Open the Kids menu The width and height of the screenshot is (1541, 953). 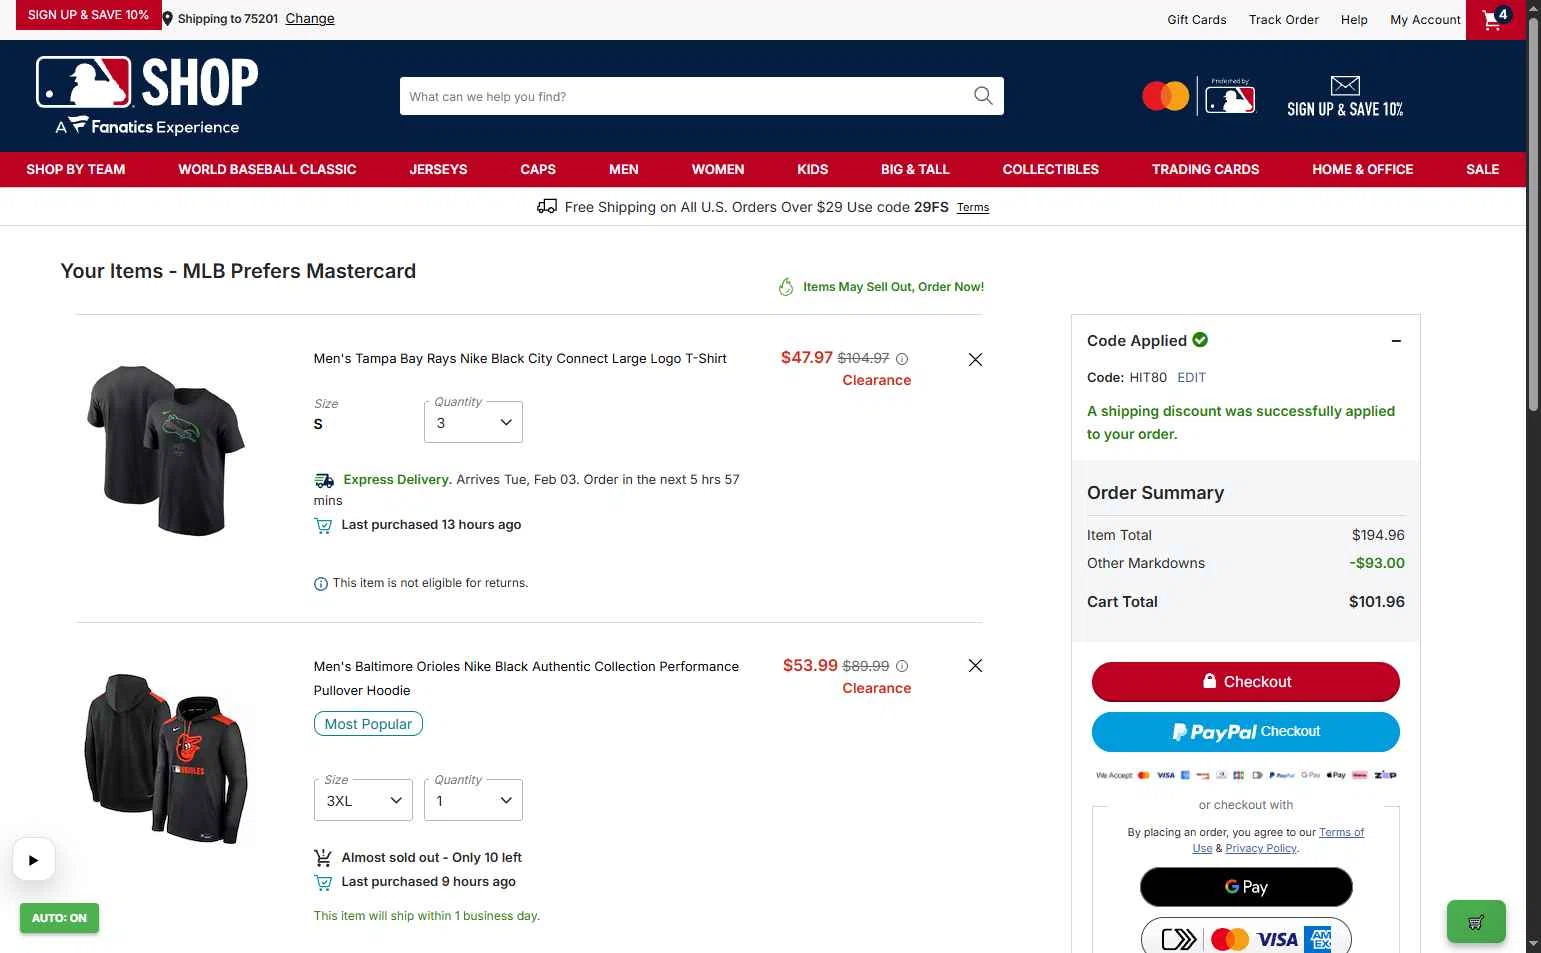pos(813,169)
